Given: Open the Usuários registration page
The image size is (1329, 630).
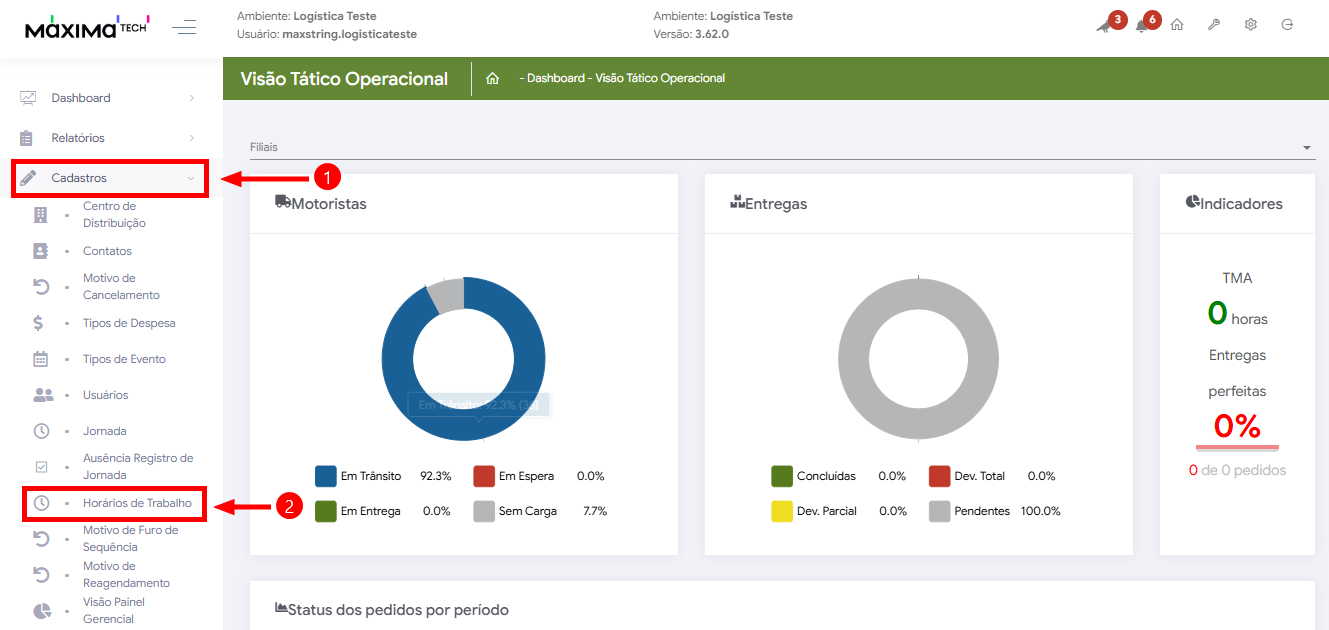Looking at the screenshot, I should (105, 395).
